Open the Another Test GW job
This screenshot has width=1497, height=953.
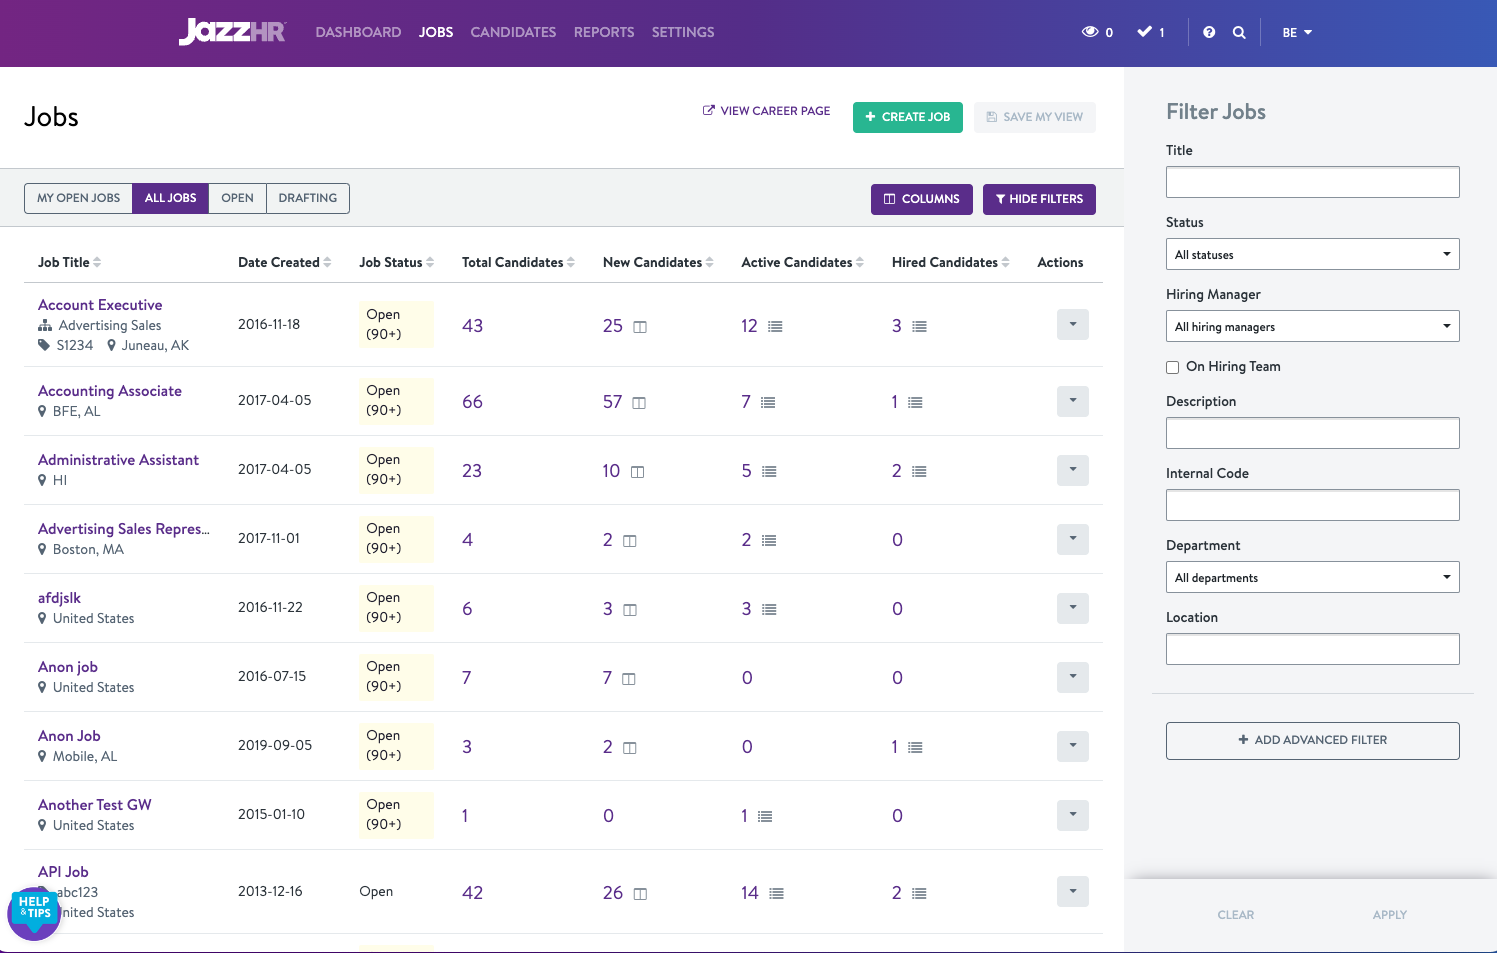coord(95,805)
